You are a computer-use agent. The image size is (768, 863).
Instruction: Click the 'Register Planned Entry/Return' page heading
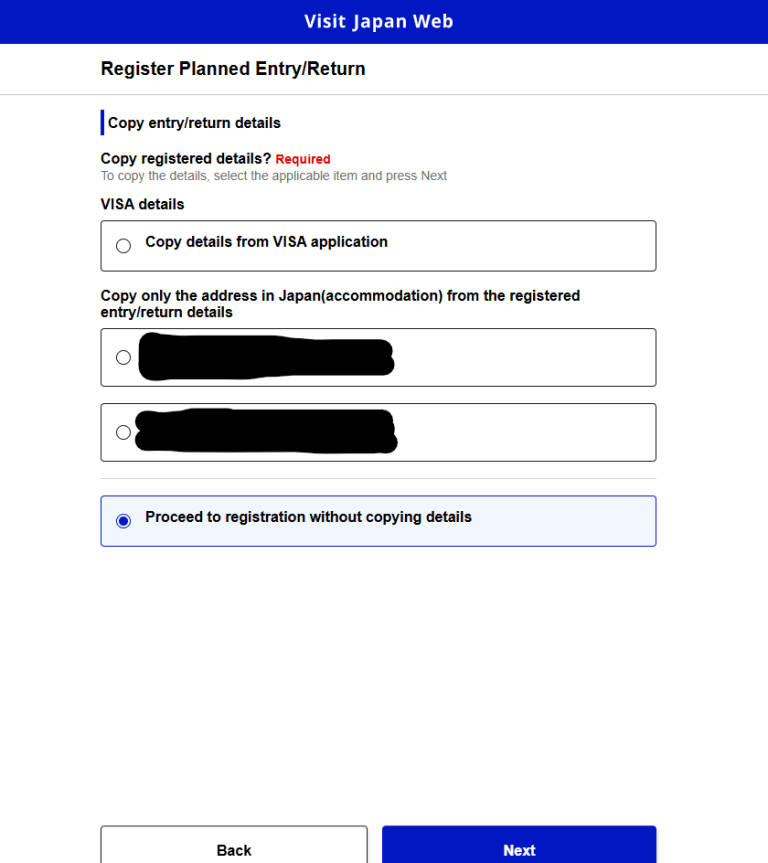pos(233,69)
